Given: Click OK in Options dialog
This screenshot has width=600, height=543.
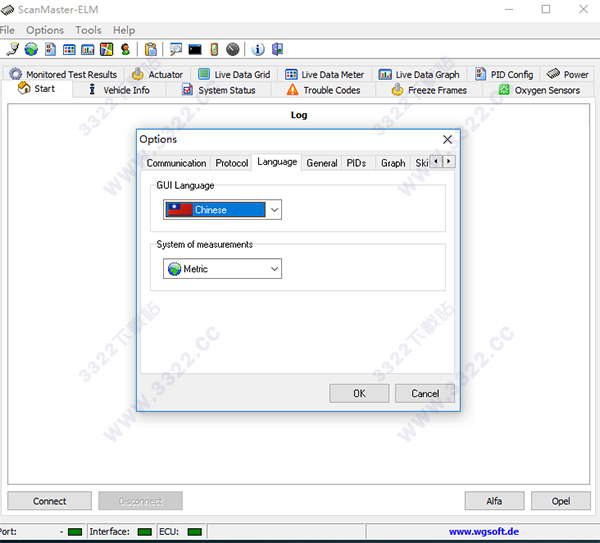Looking at the screenshot, I should coord(359,393).
